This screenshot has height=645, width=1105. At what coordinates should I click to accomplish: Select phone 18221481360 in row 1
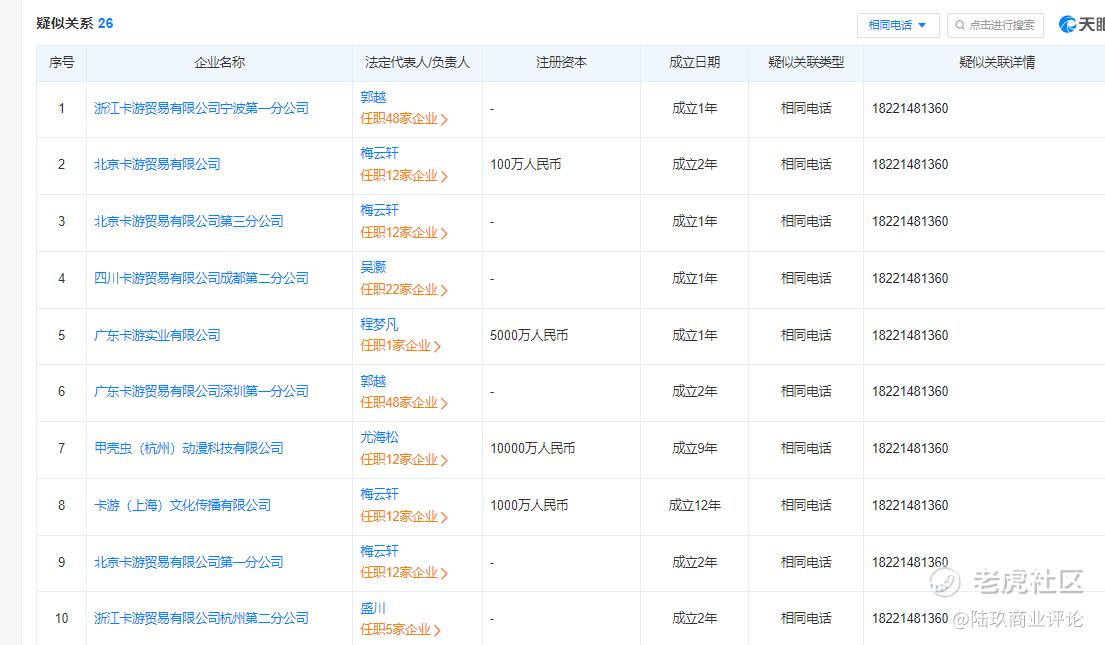pyautogui.click(x=910, y=109)
